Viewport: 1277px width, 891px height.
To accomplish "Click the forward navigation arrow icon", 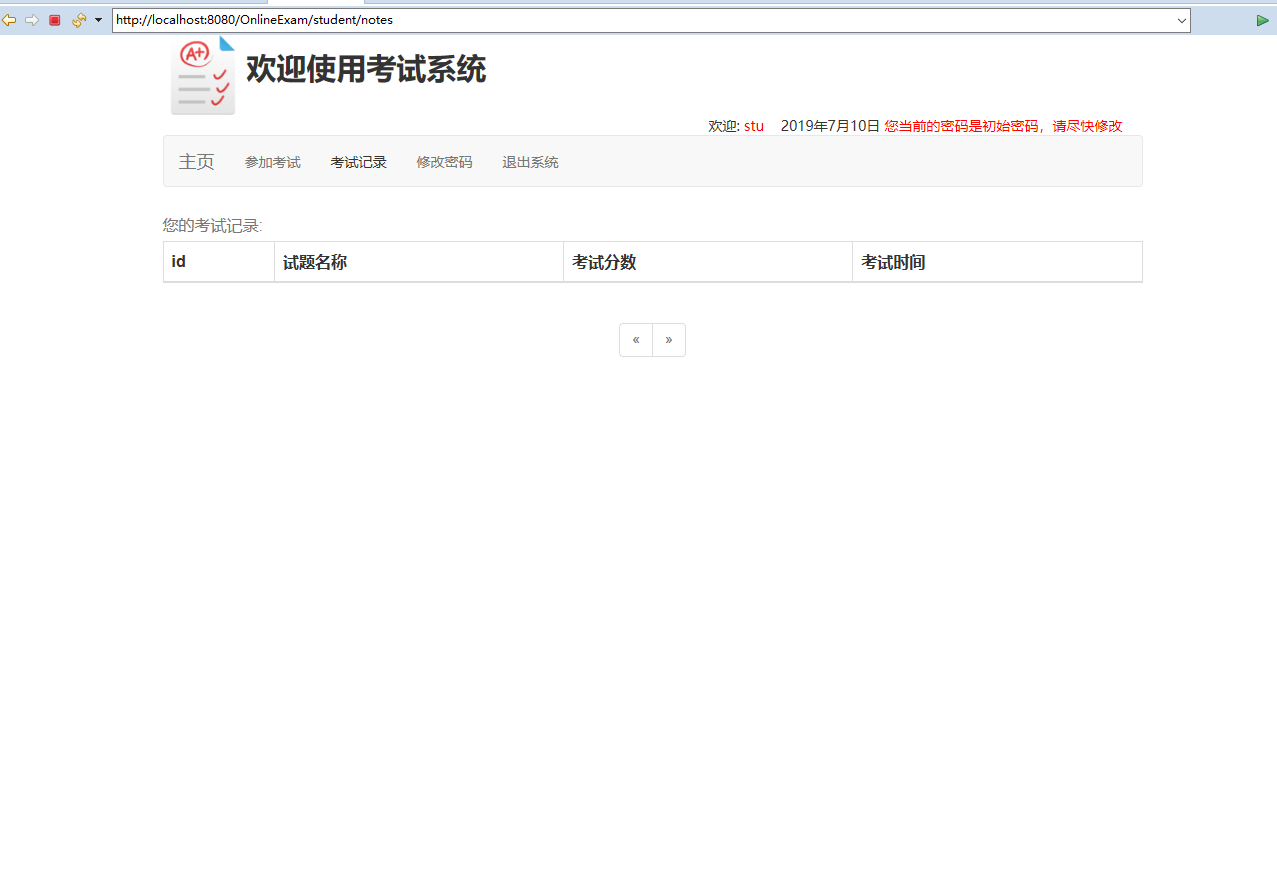I will (31, 19).
